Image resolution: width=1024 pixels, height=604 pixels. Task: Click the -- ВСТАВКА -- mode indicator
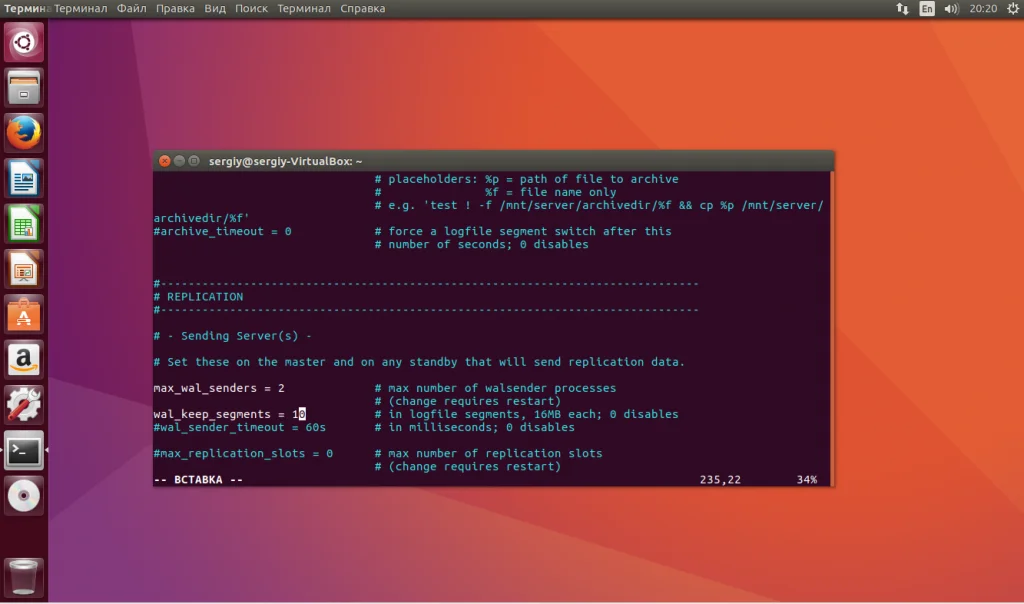click(198, 479)
